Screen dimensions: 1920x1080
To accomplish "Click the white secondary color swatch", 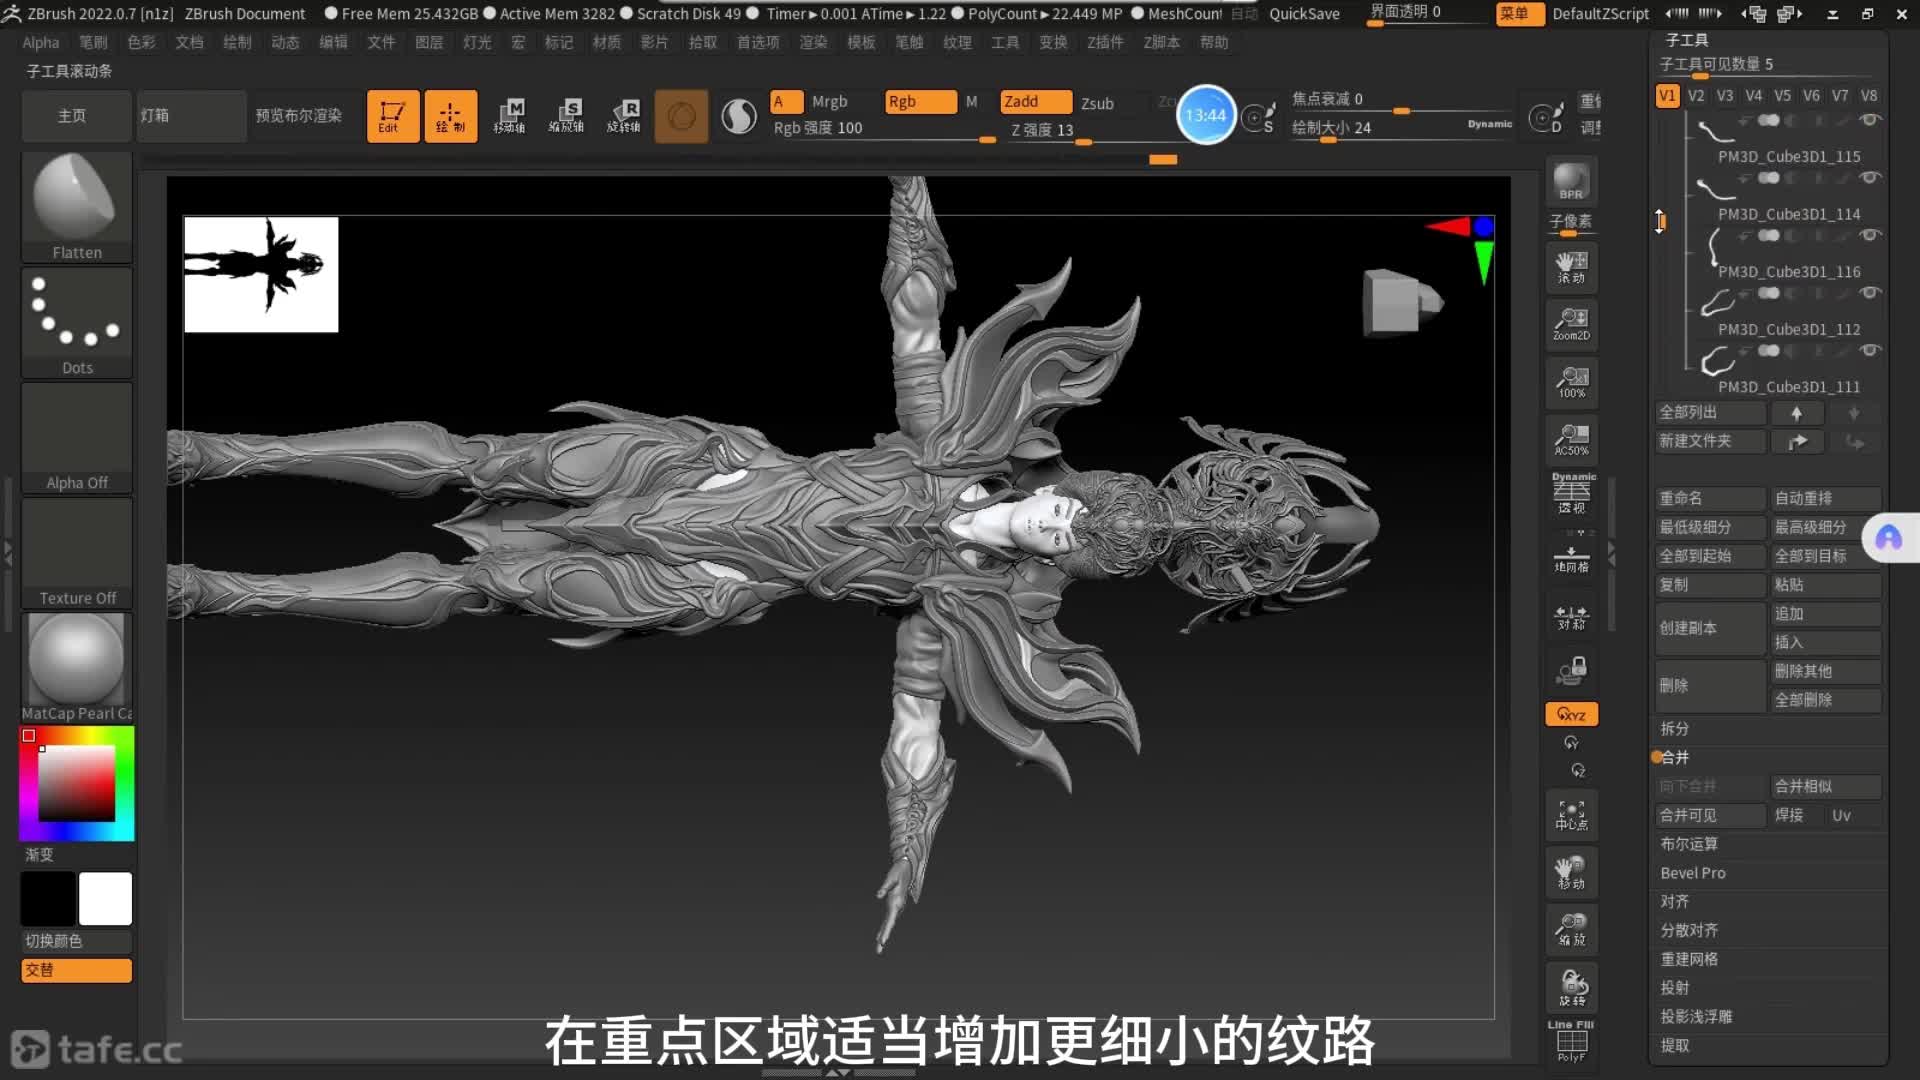I will click(x=105, y=898).
